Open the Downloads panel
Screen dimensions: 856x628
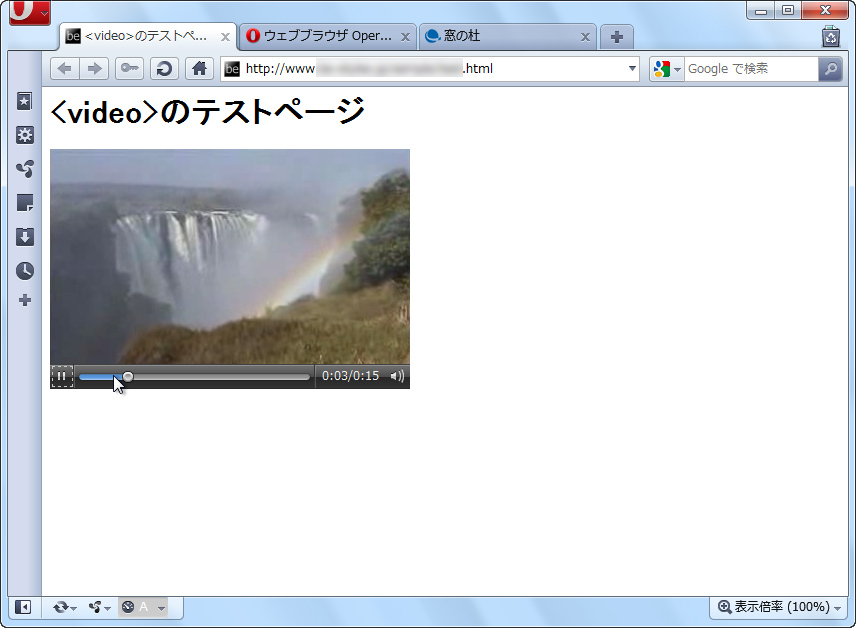click(24, 237)
